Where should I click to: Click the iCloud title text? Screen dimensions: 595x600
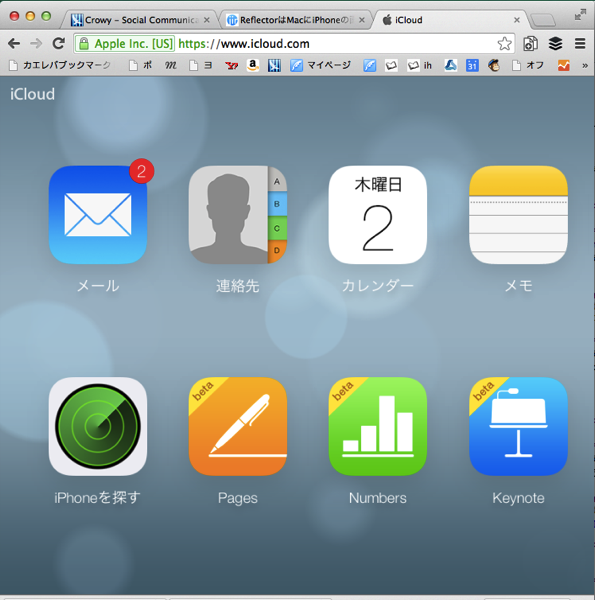click(33, 94)
